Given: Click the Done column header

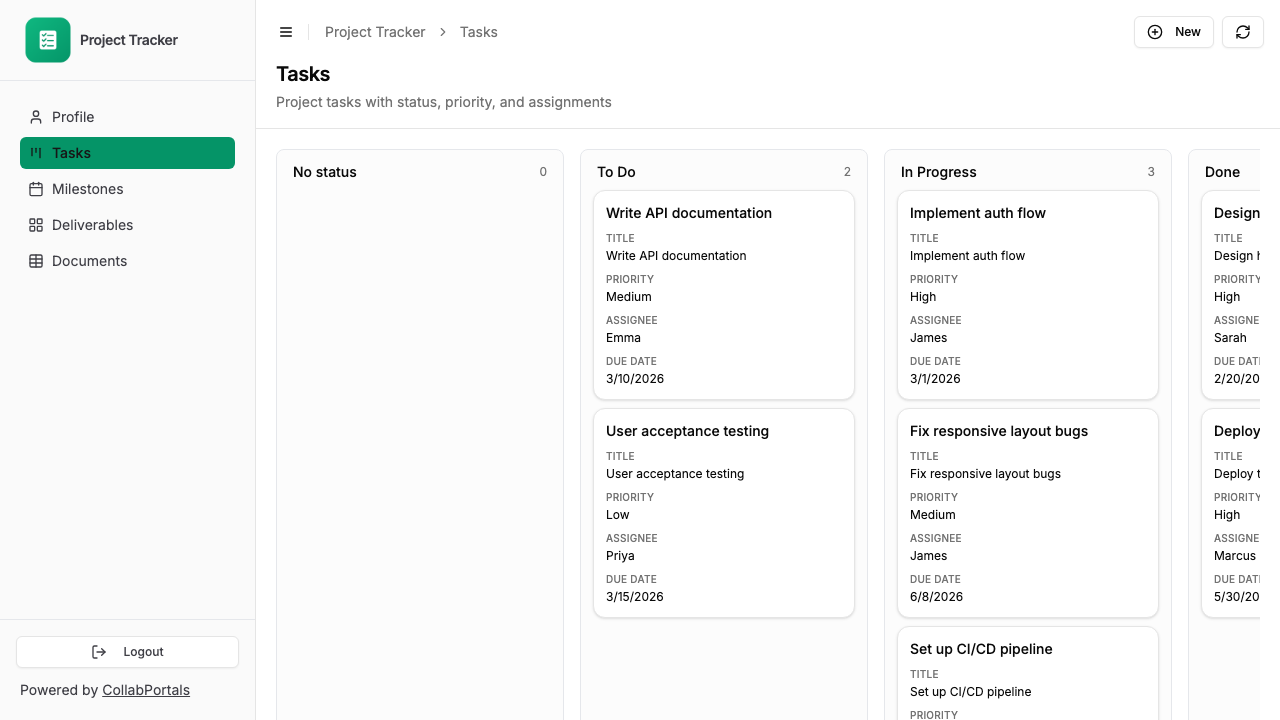Looking at the screenshot, I should coord(1222,172).
